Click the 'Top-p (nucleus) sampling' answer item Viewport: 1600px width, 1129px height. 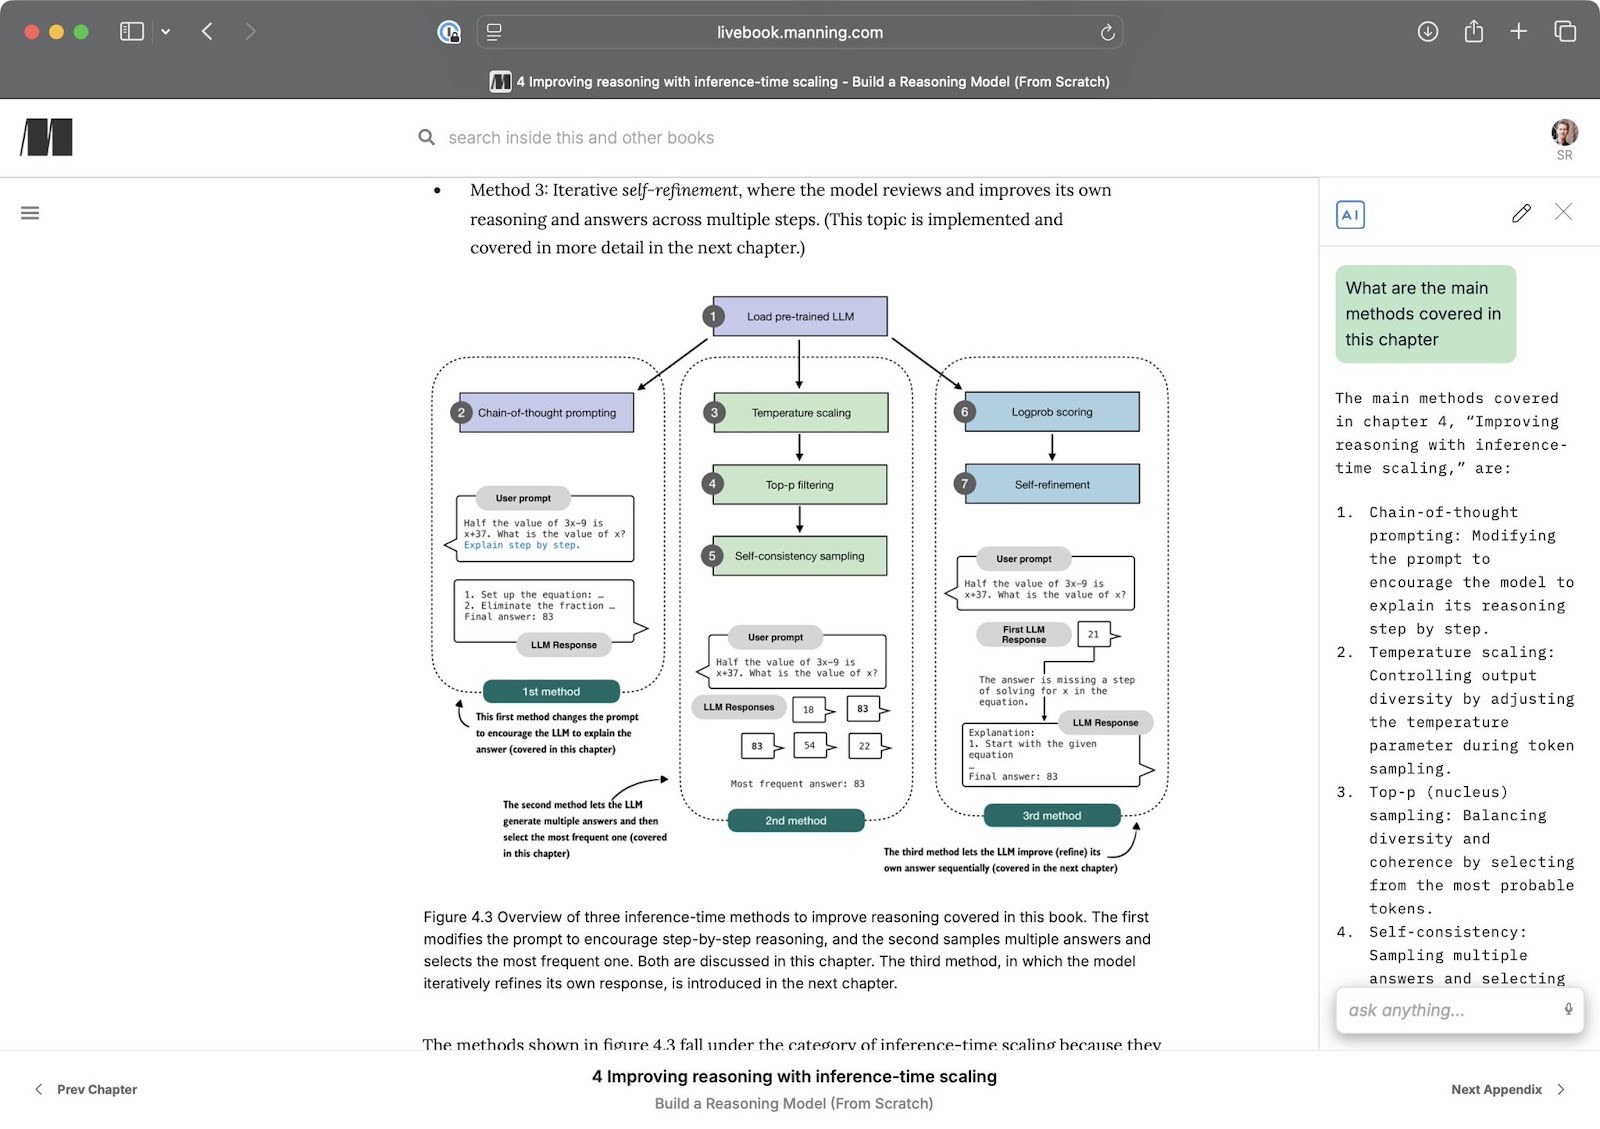tap(1455, 850)
